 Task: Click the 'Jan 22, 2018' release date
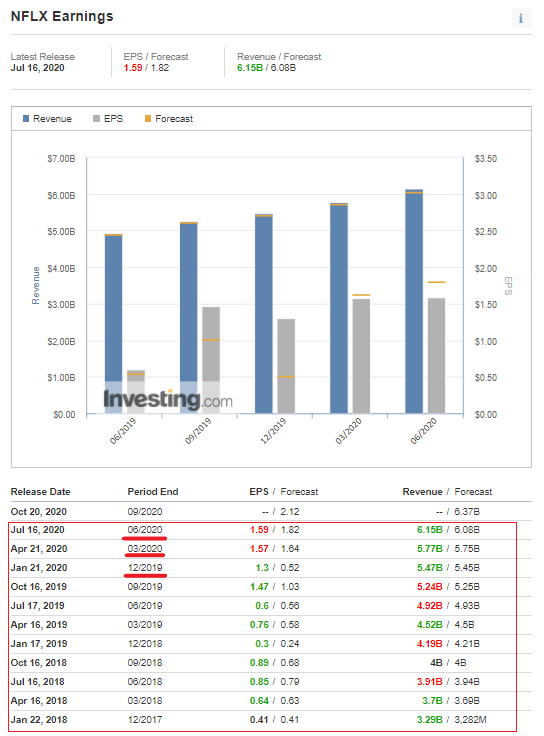[39, 720]
